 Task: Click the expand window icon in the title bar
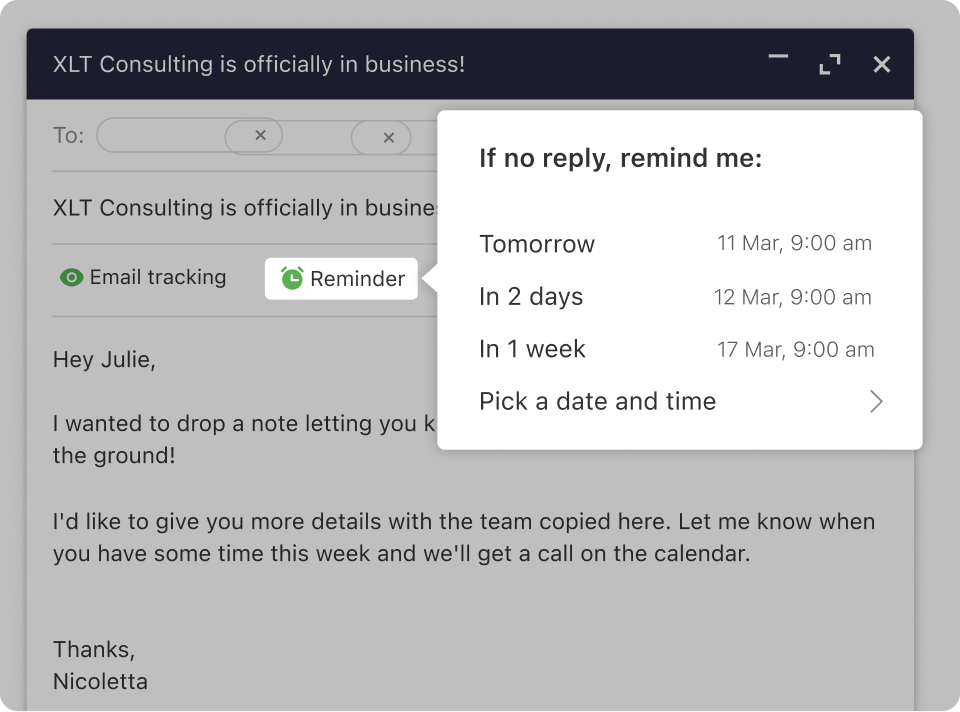point(830,63)
